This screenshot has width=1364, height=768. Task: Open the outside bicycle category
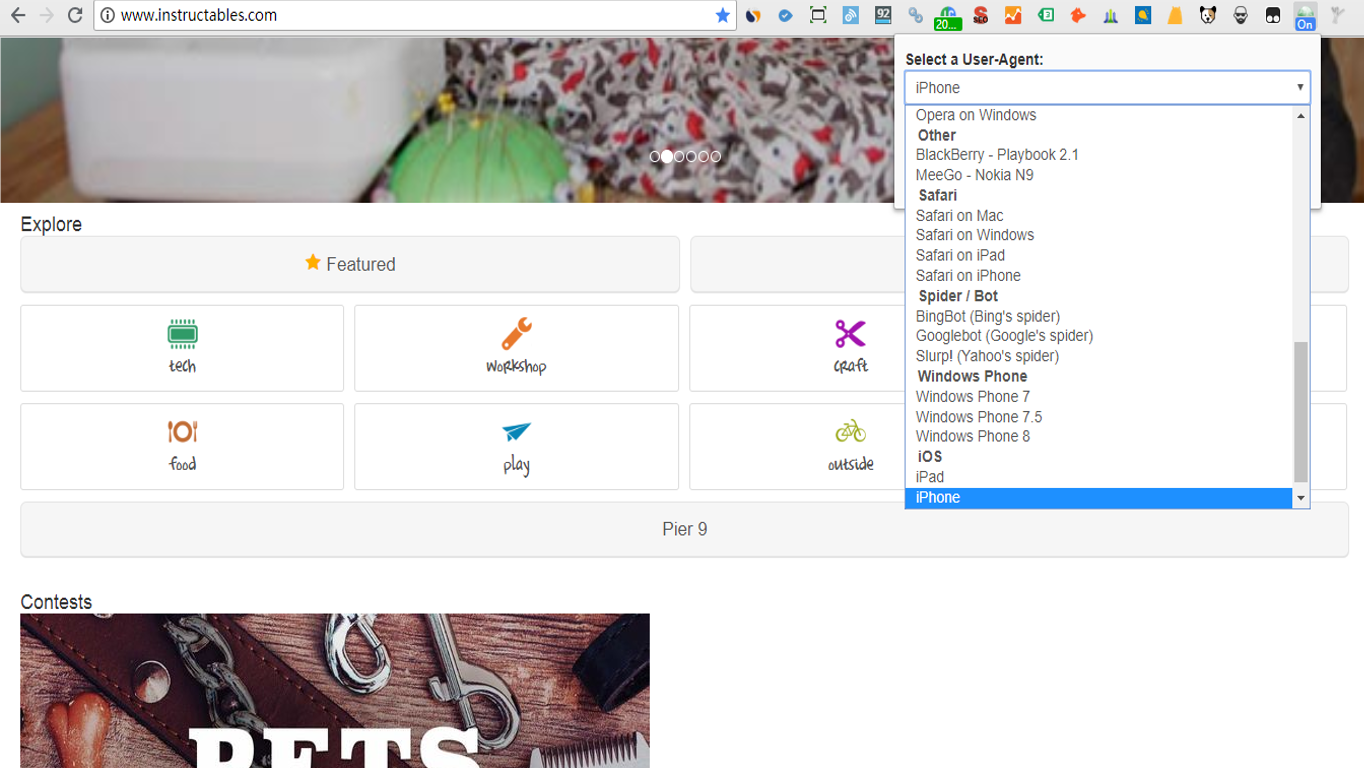pyautogui.click(x=850, y=432)
